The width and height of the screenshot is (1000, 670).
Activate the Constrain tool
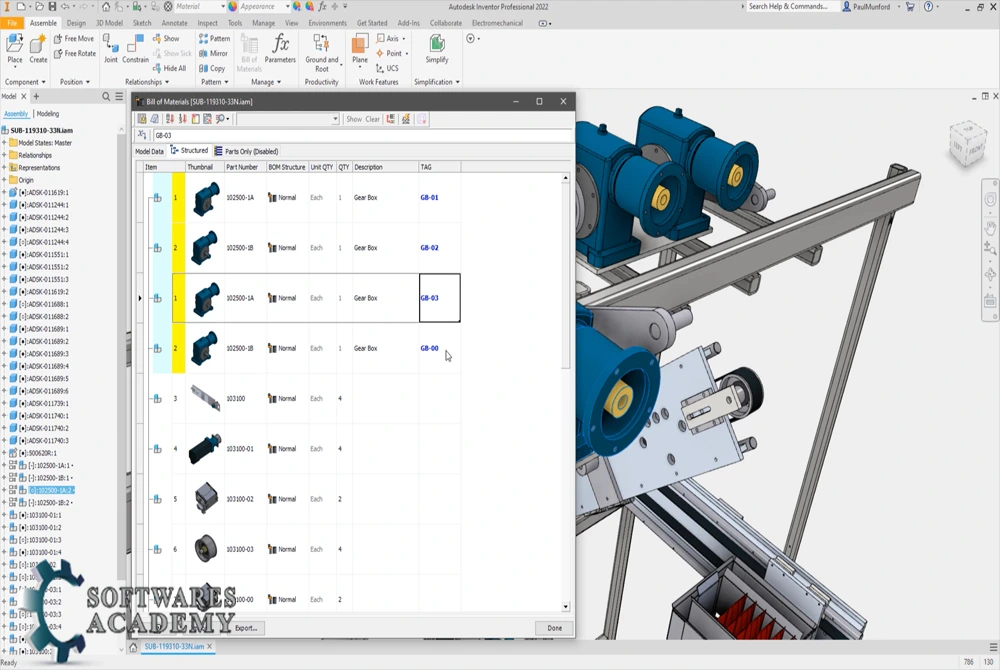(135, 50)
